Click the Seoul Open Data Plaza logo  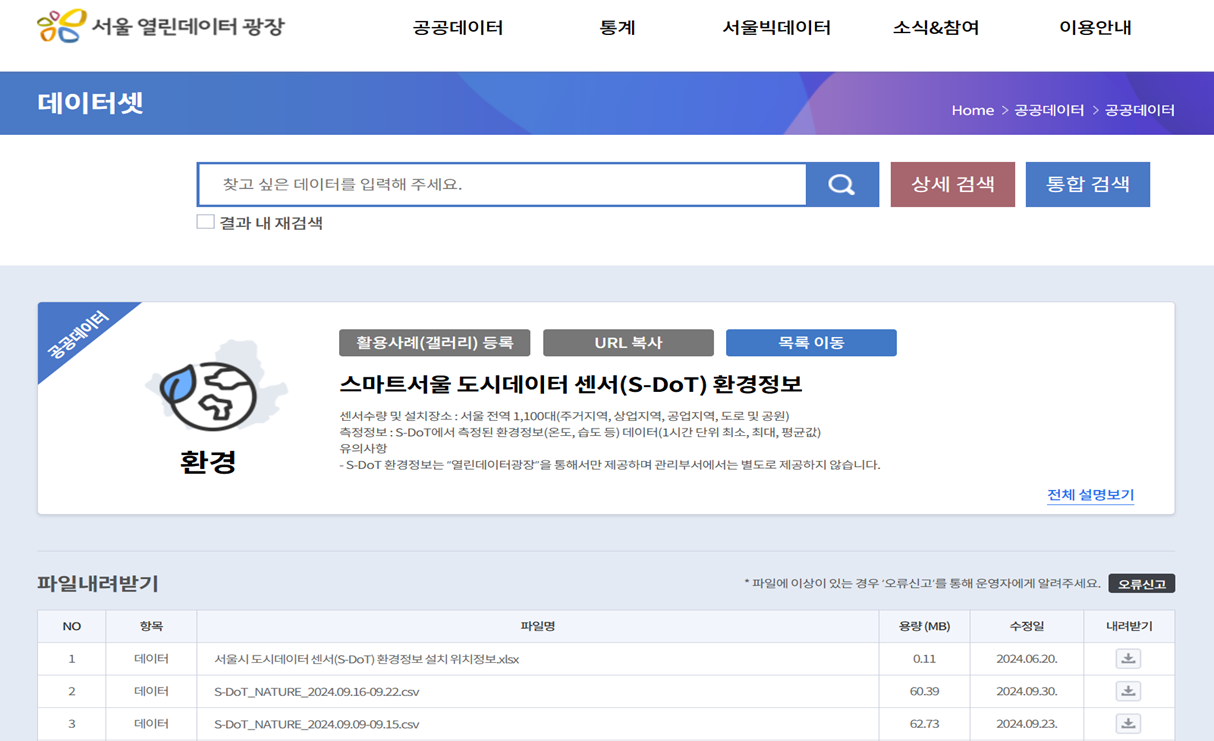coord(161,26)
